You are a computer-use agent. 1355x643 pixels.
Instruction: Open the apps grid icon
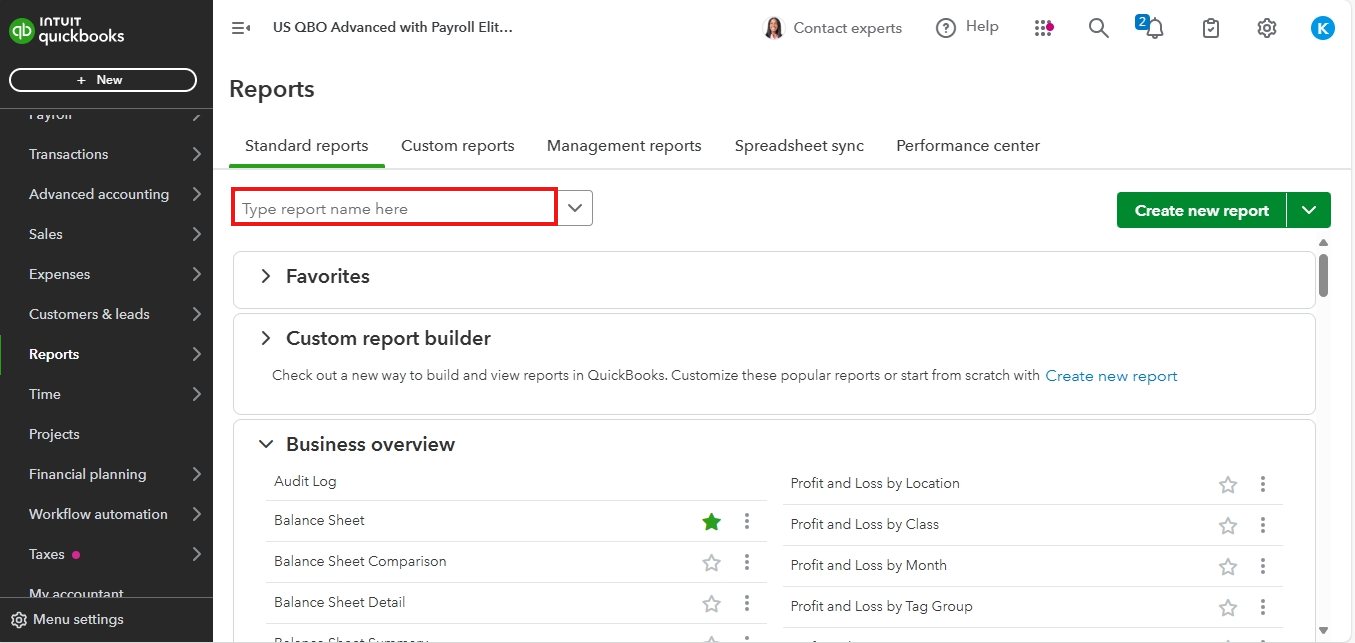1044,28
